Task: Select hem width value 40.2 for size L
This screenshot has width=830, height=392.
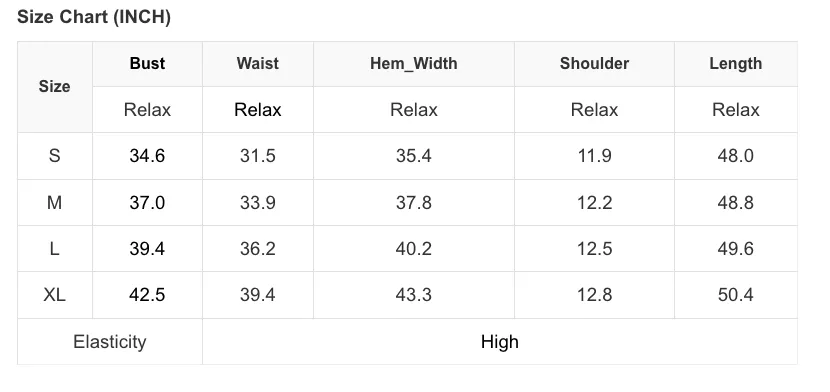Action: (x=413, y=249)
